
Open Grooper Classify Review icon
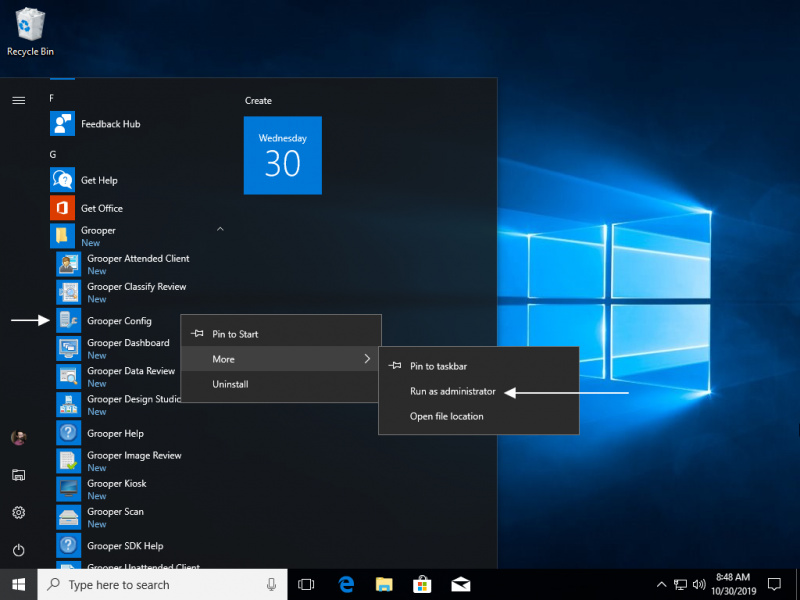(x=69, y=292)
